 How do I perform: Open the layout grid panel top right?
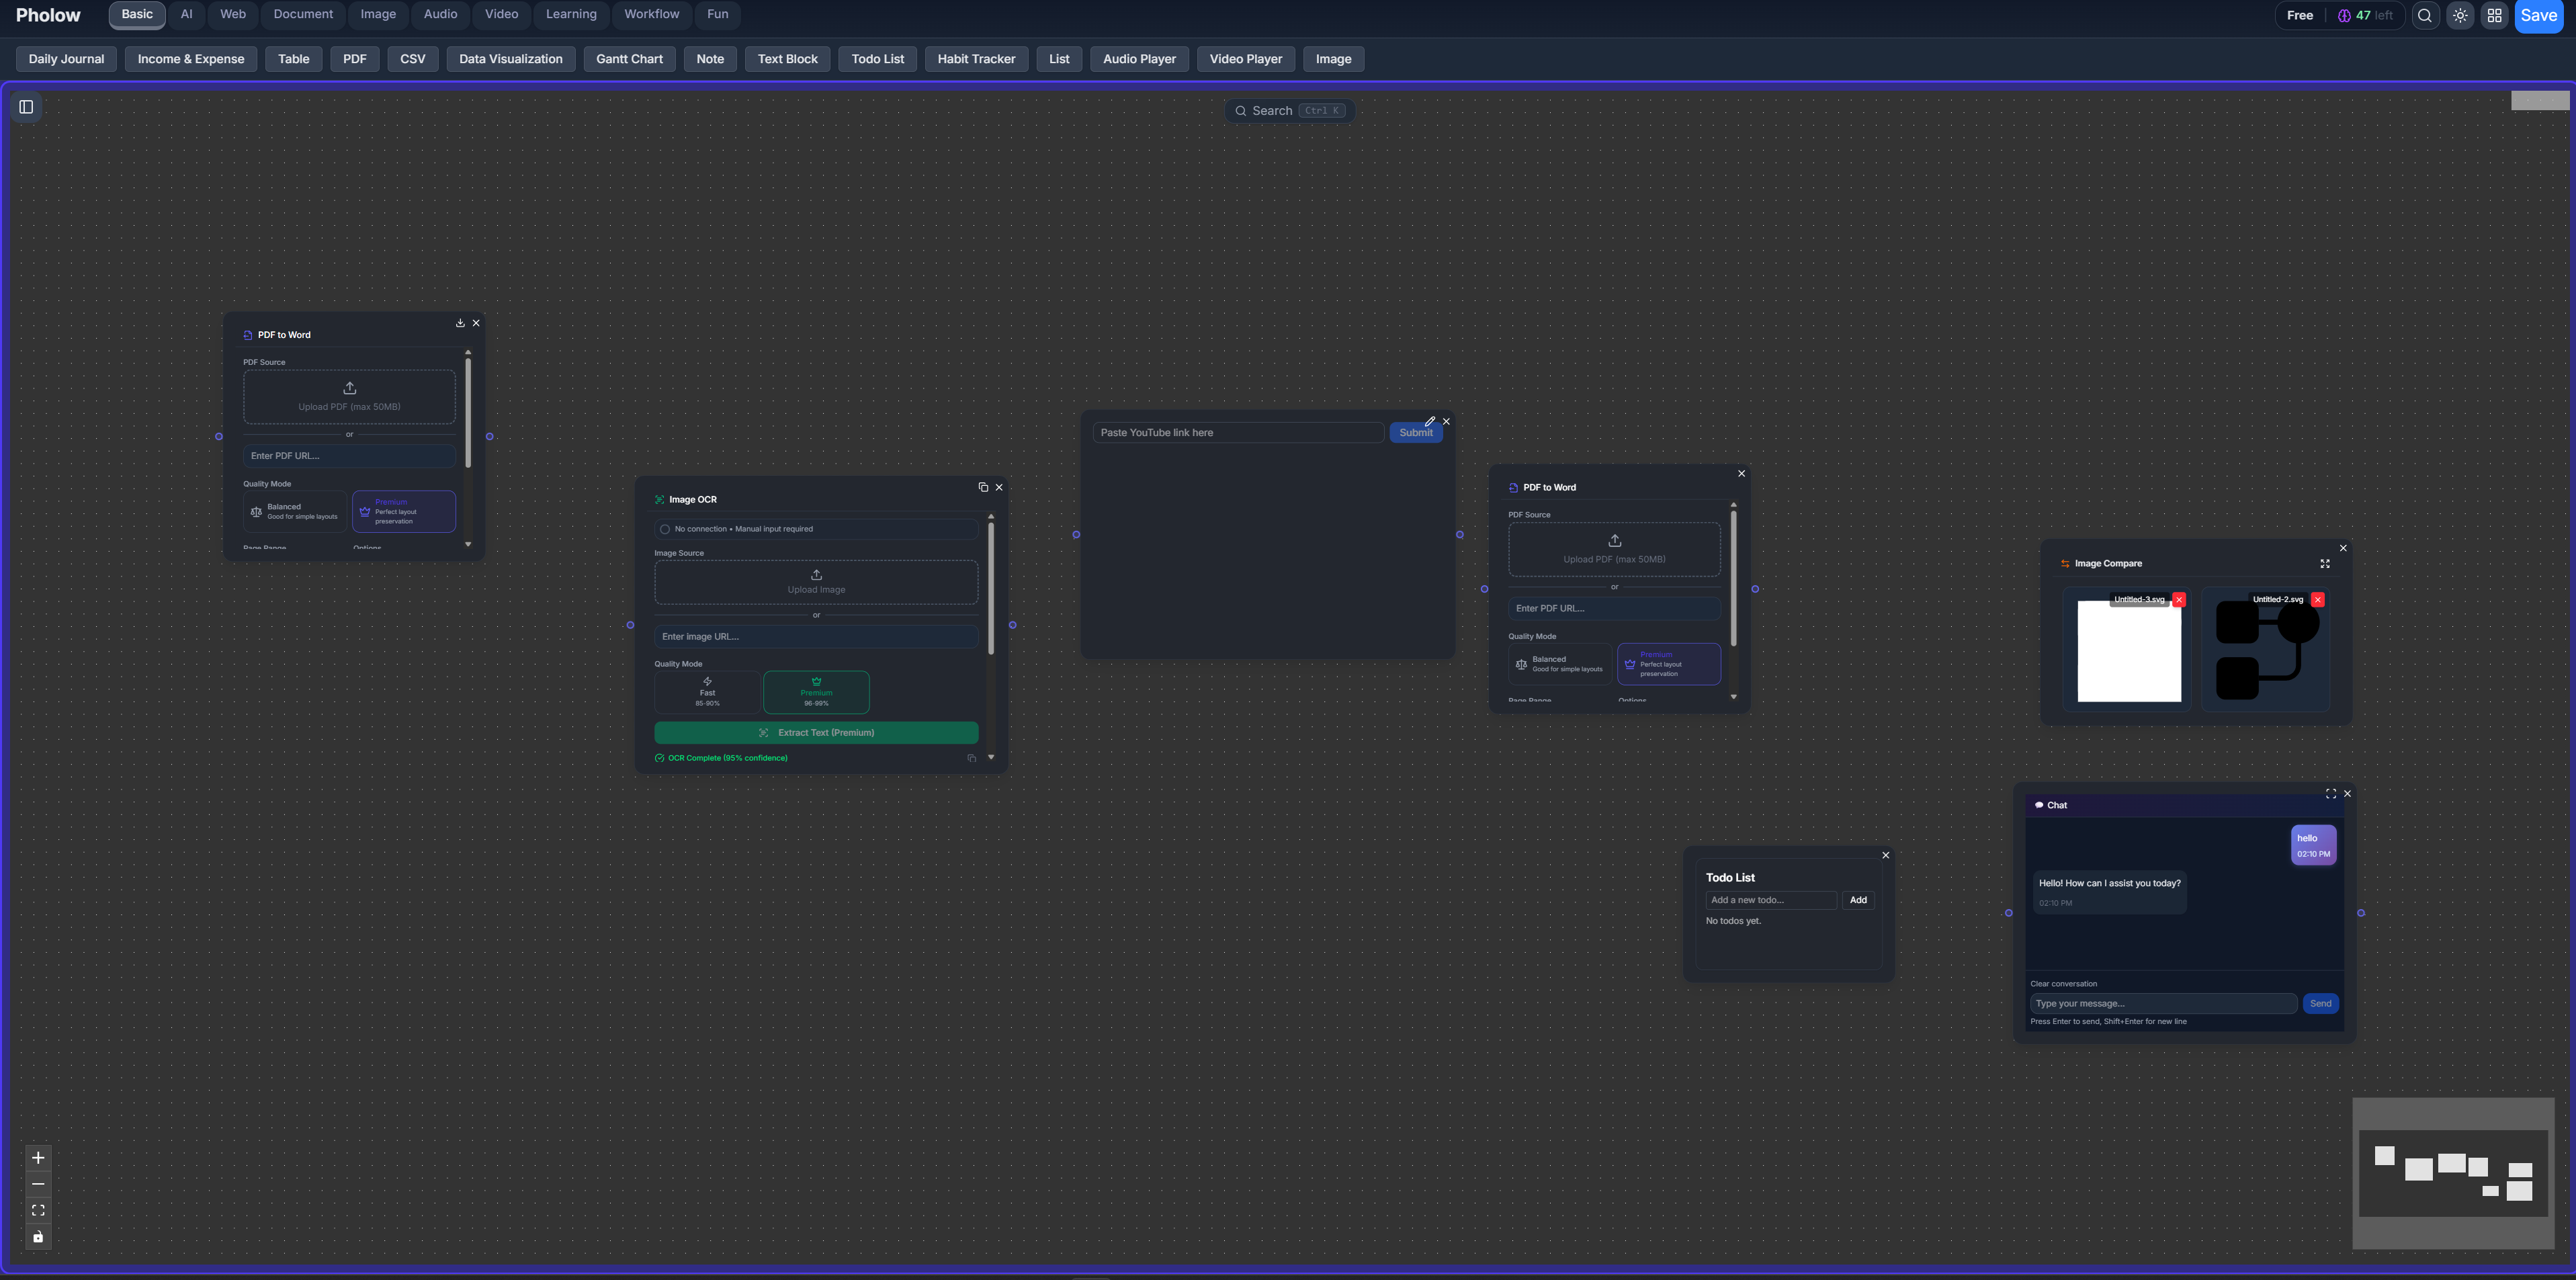click(2495, 15)
